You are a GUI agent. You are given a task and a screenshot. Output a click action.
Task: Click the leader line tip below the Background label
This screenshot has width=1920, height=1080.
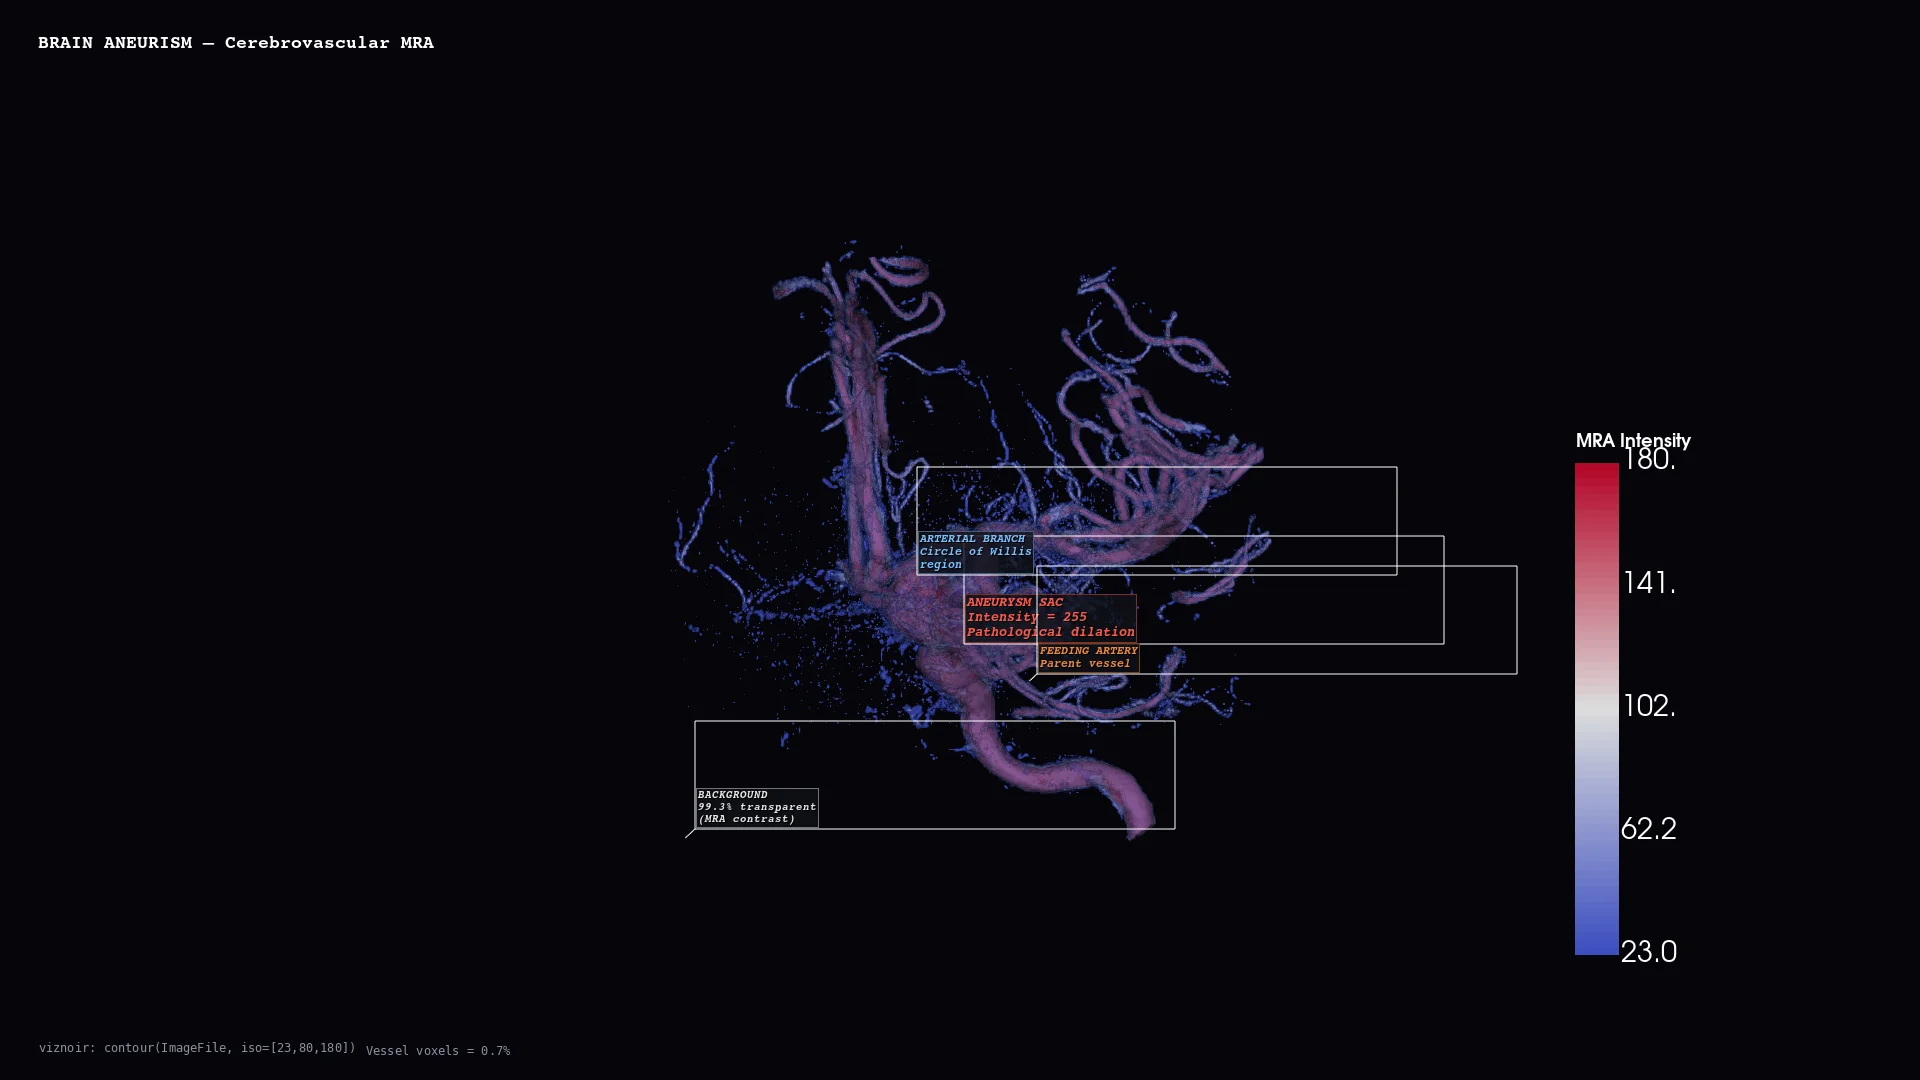[687, 836]
